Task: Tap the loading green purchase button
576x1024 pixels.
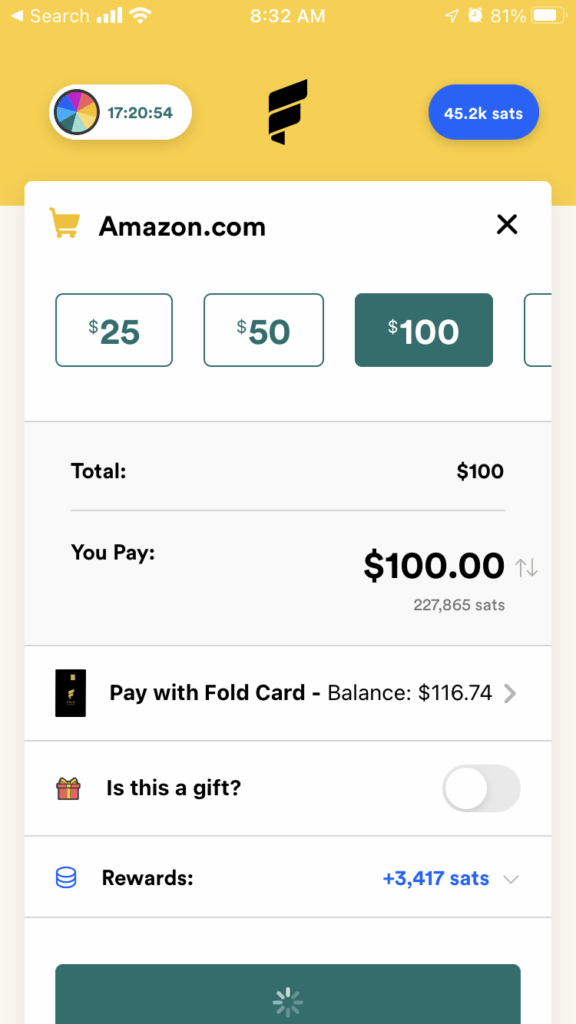Action: click(288, 994)
